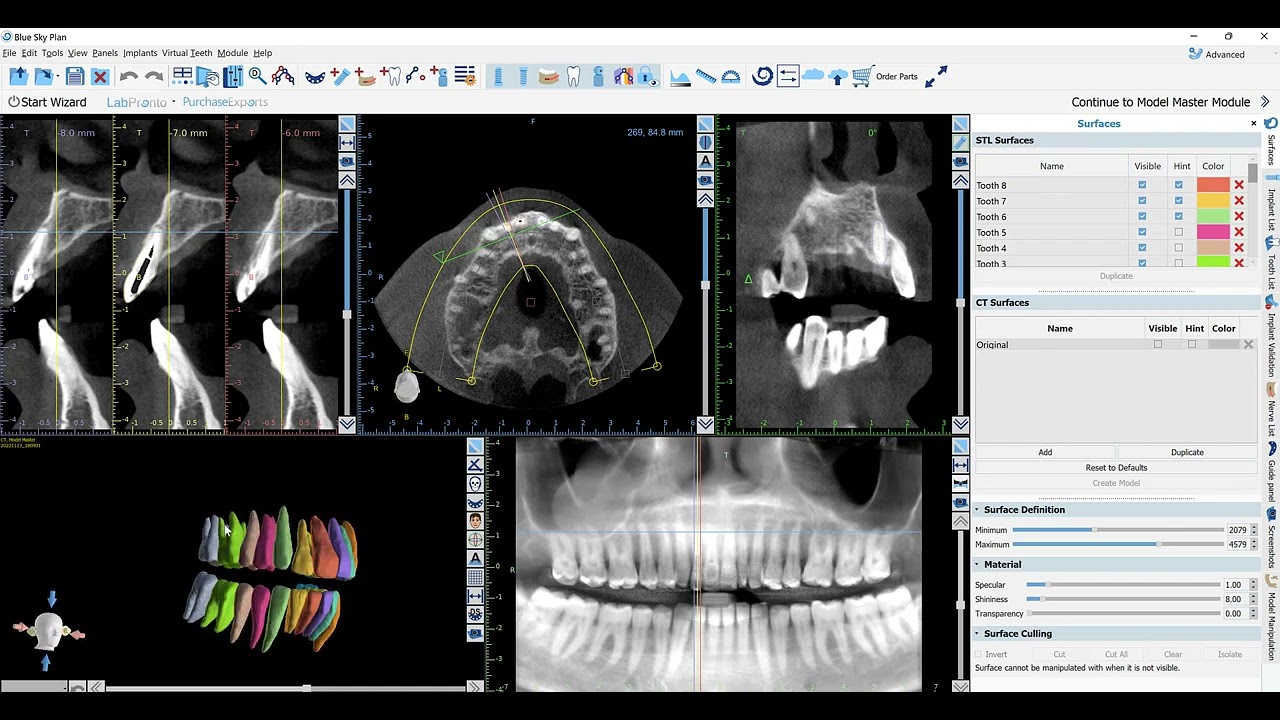Click the add tooth icon

pyautogui.click(x=391, y=76)
